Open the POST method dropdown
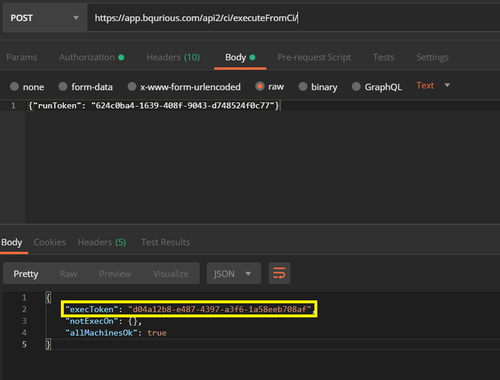This screenshot has height=380, width=500. pyautogui.click(x=45, y=18)
